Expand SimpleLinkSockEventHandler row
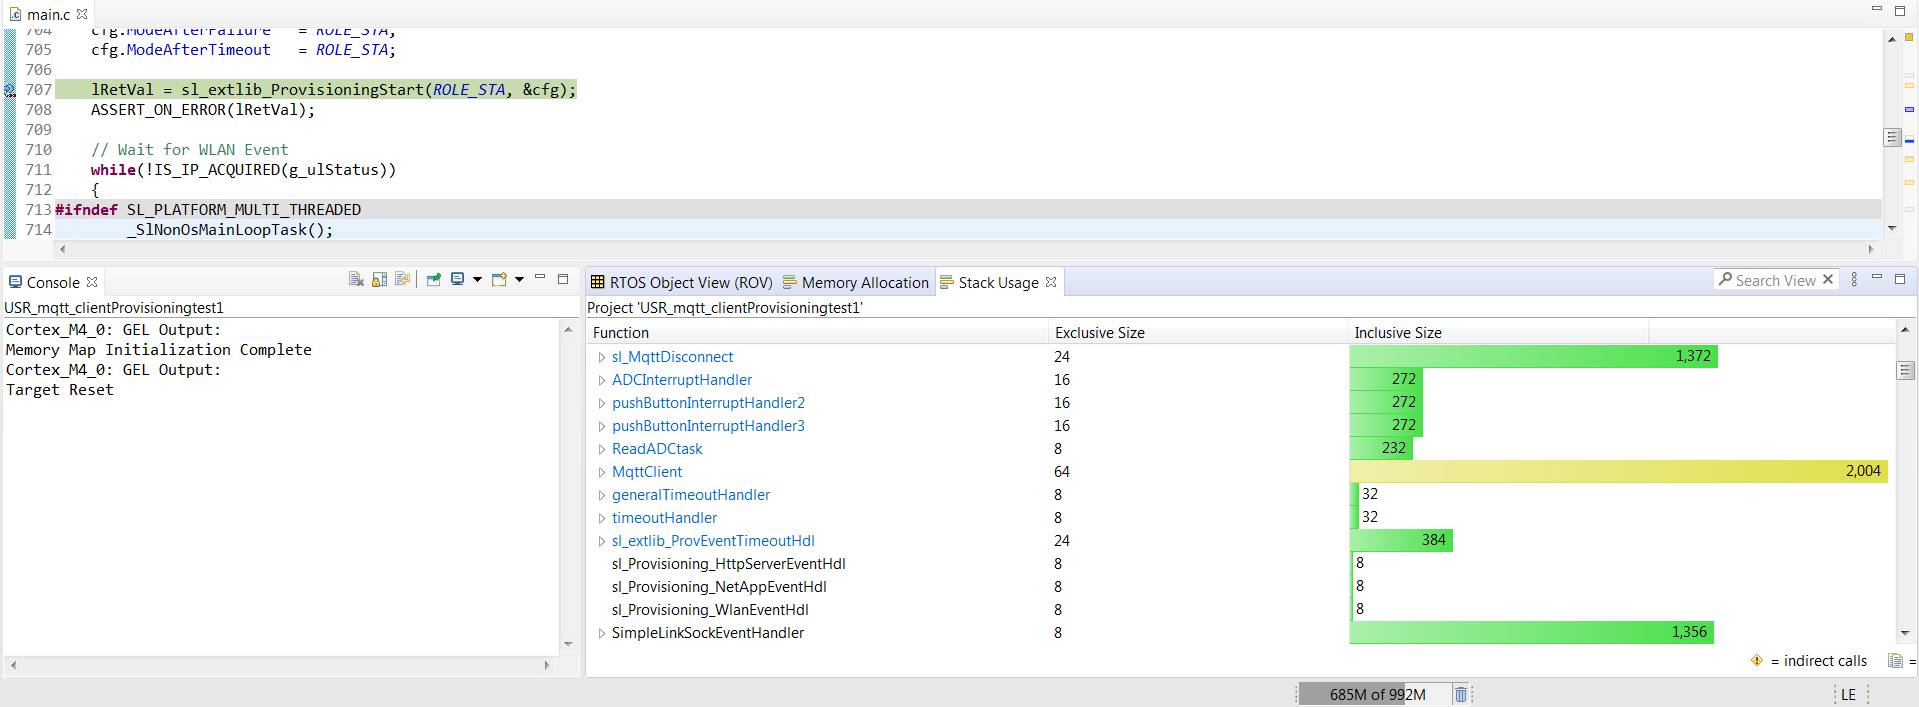This screenshot has width=1919, height=707. coord(601,633)
